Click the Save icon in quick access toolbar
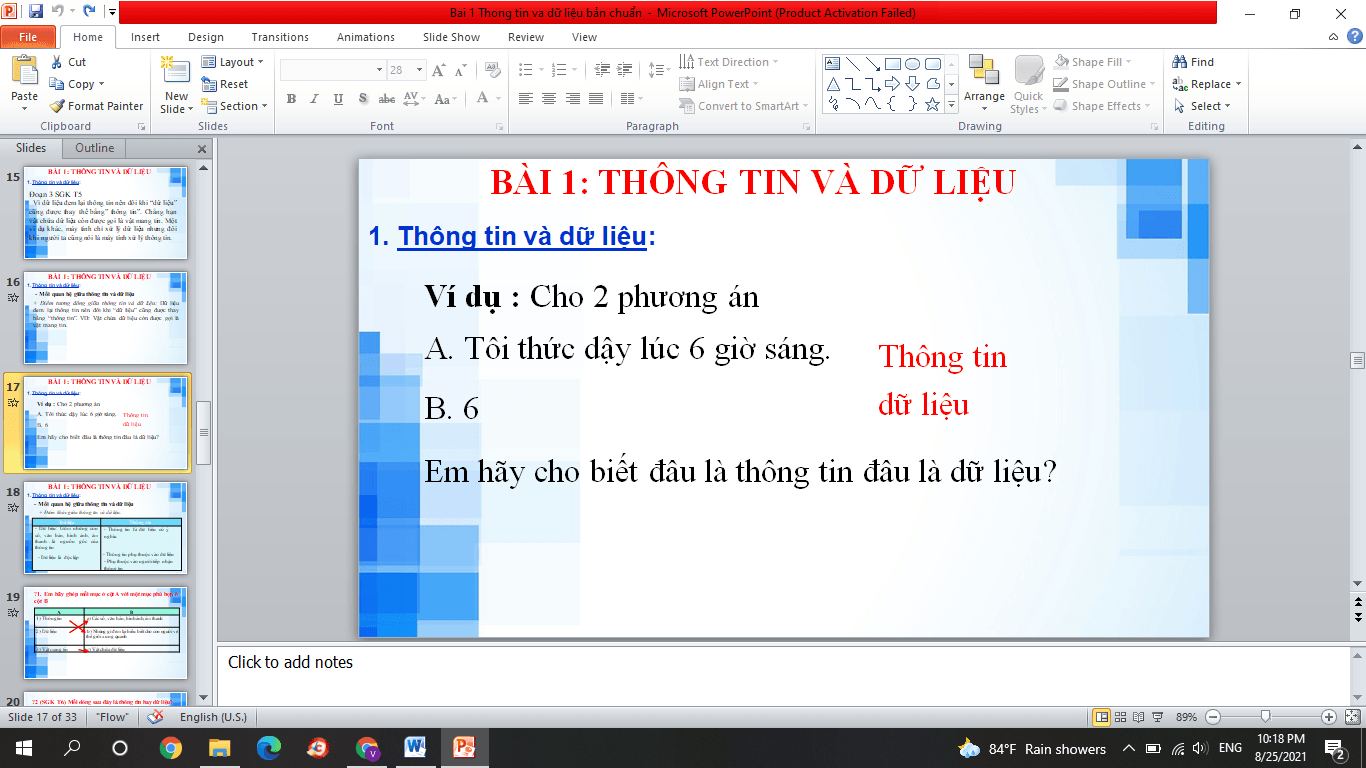 click(36, 13)
